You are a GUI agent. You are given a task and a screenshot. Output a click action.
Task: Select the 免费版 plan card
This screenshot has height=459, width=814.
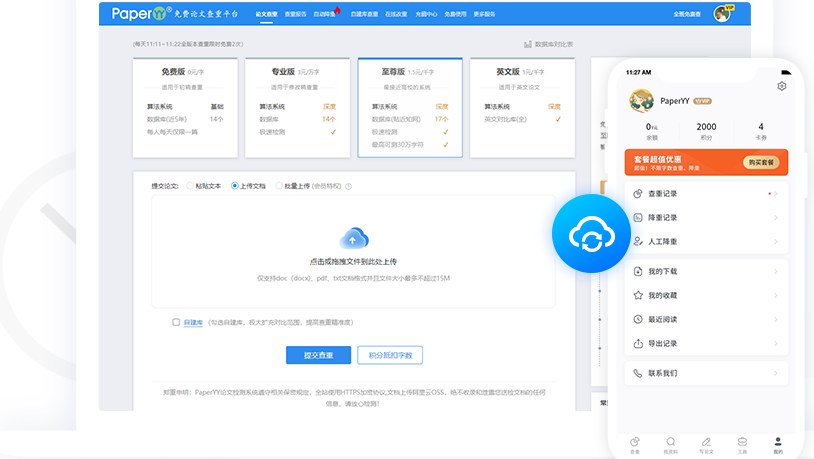[185, 107]
